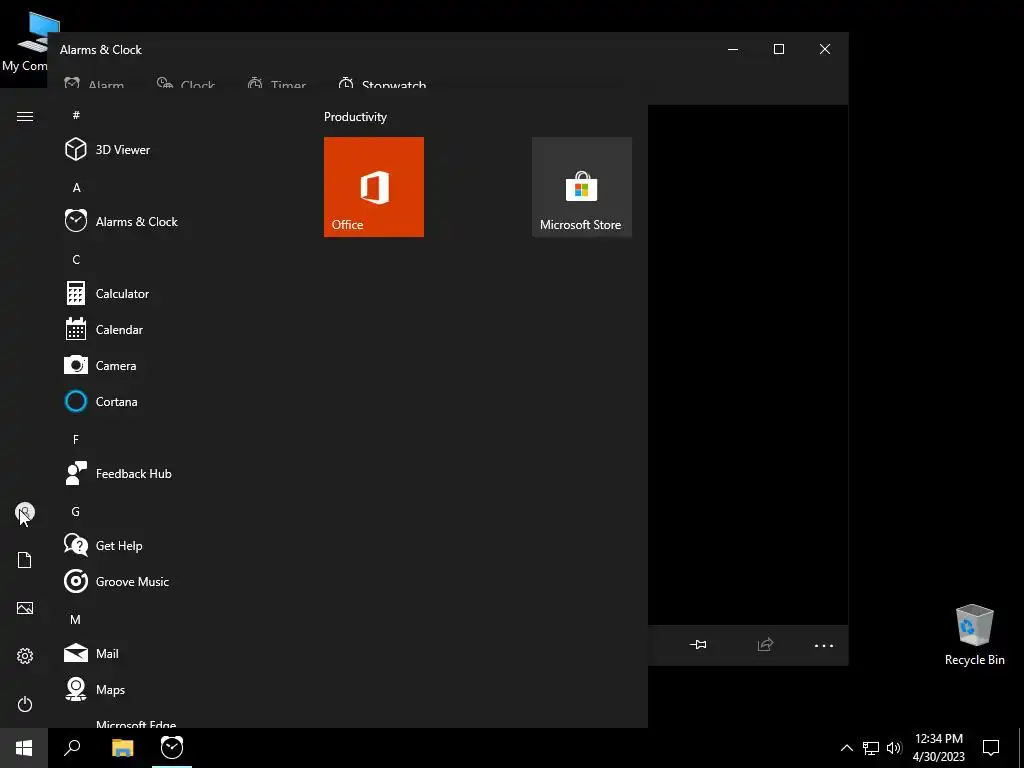Open Documents from Start sidebar
The width and height of the screenshot is (1024, 768).
point(25,560)
